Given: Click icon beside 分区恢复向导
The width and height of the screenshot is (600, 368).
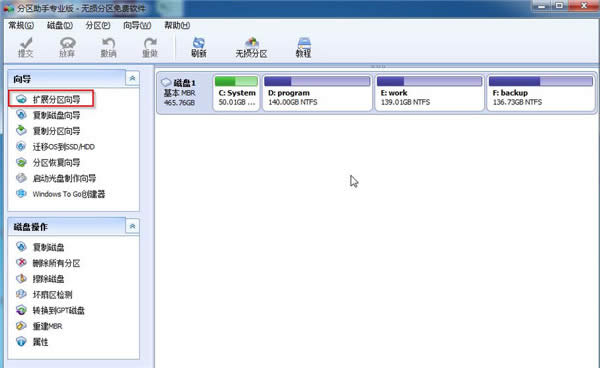Looking at the screenshot, I should 21,162.
